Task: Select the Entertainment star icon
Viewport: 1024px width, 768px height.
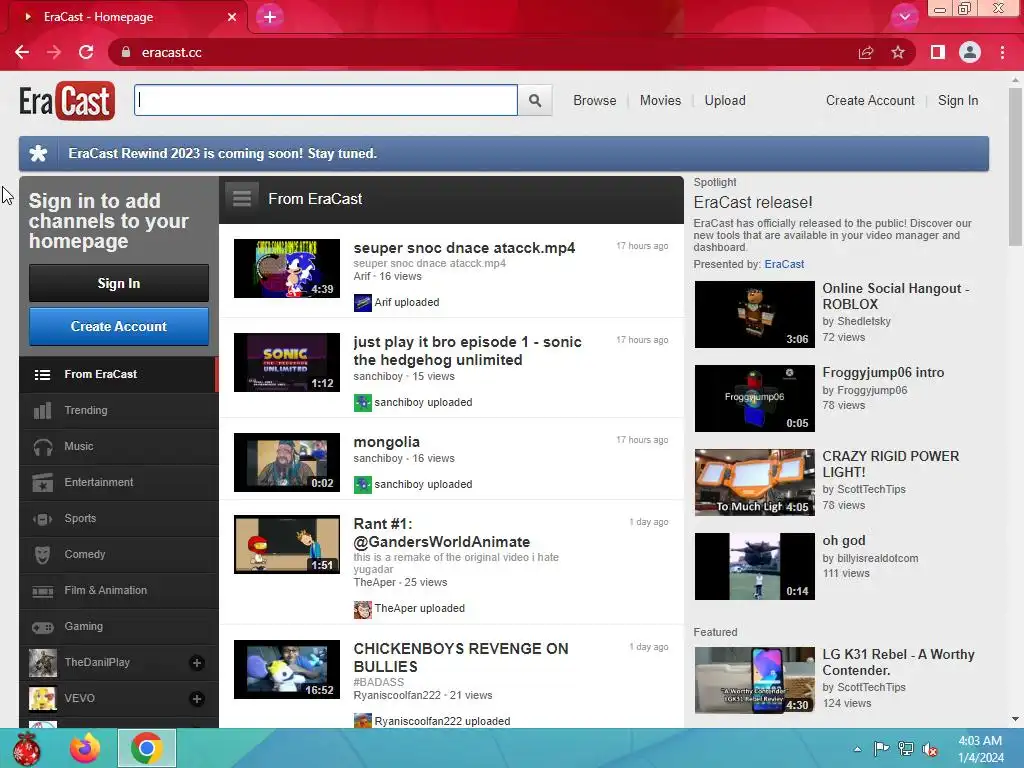Action: pos(42,483)
